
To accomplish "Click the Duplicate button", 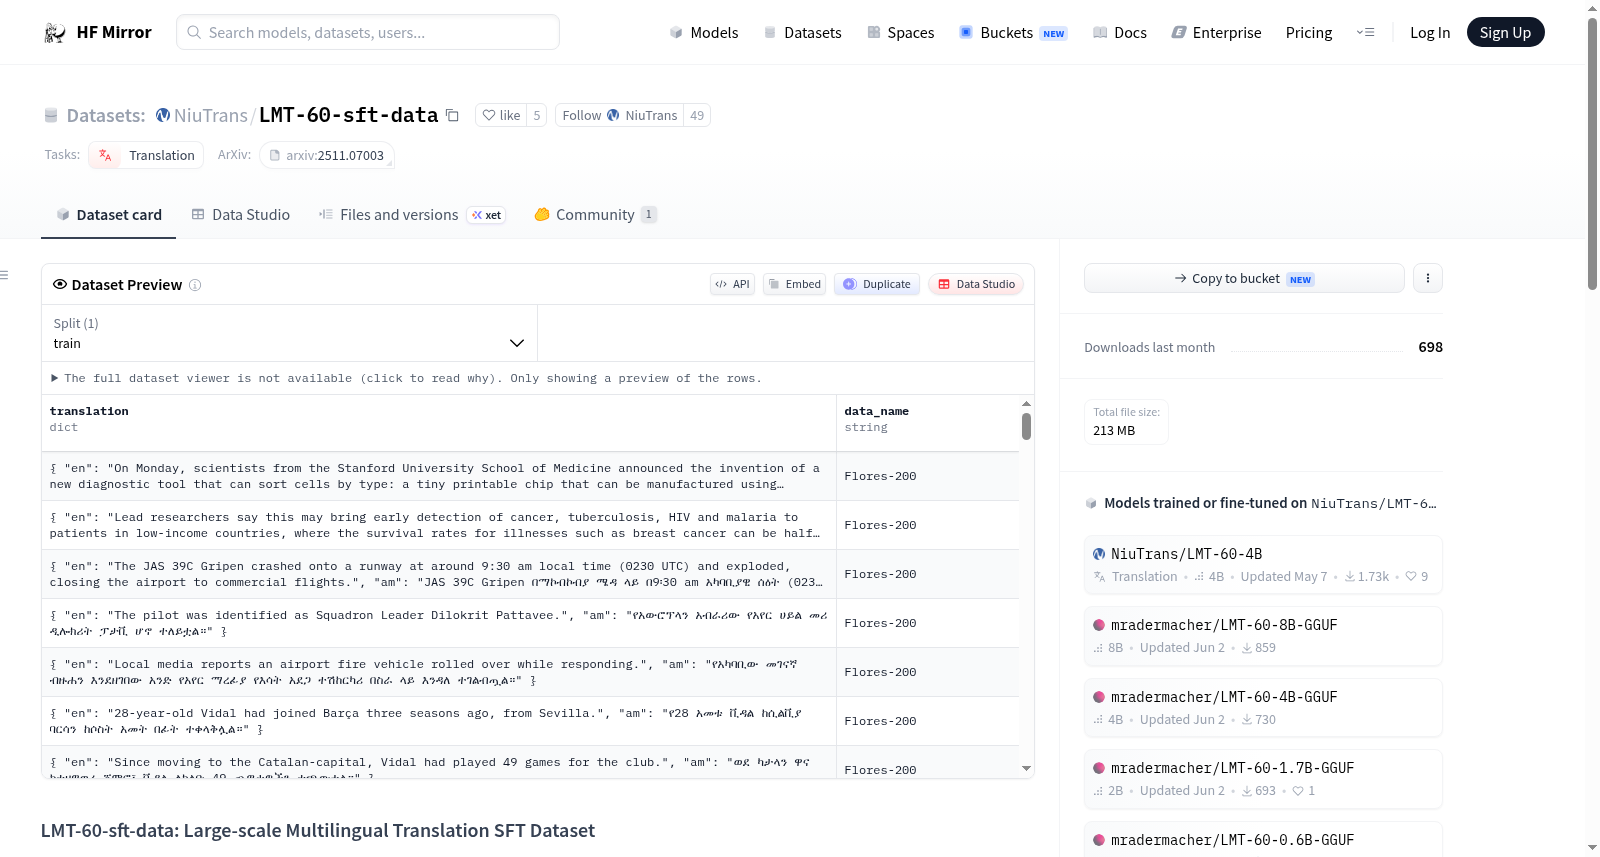I will coord(877,284).
